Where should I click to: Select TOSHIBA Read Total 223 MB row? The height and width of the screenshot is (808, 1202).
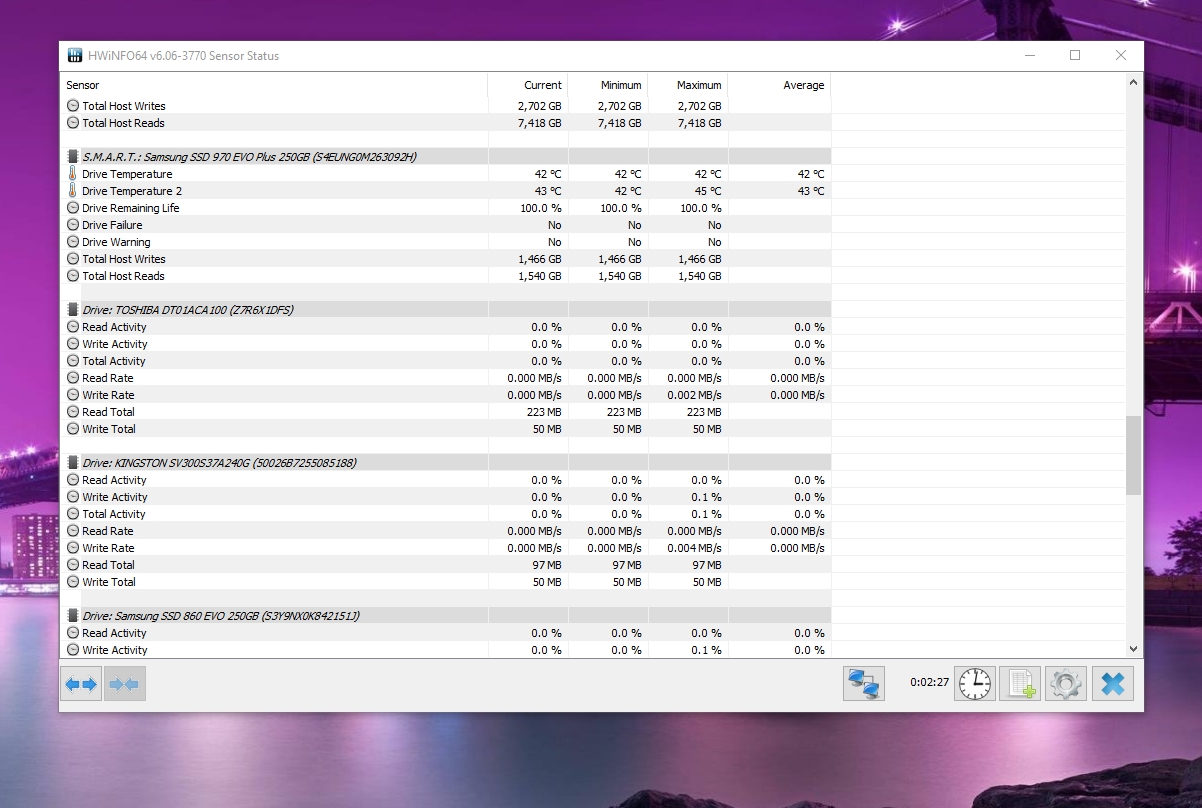[445, 412]
